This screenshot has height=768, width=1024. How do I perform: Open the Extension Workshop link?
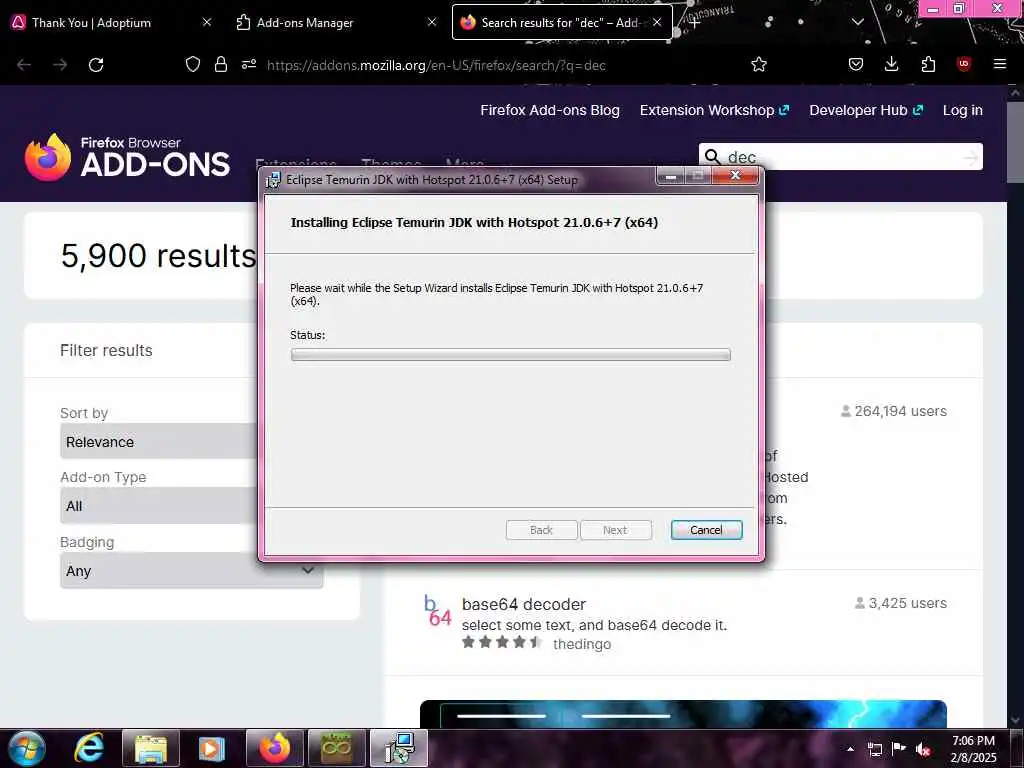pyautogui.click(x=714, y=110)
